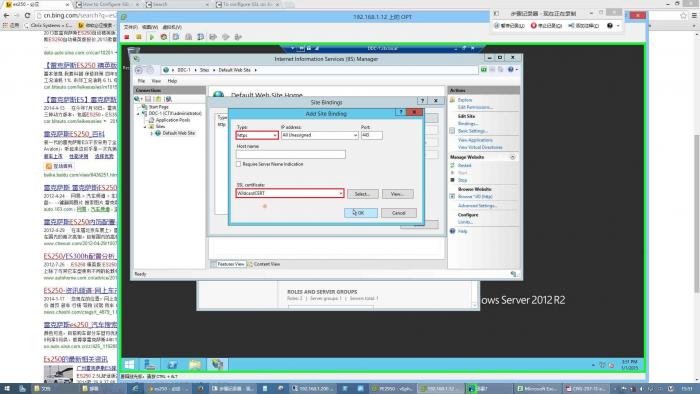The height and width of the screenshot is (394, 700).
Task: Click the restart guest icon in VM toolbar
Action: pyautogui.click(x=164, y=37)
